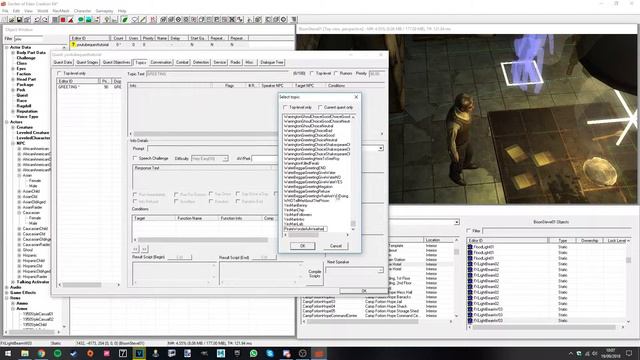Tick Top-level only above the GREETING topic list
The image size is (640, 360).
point(60,73)
